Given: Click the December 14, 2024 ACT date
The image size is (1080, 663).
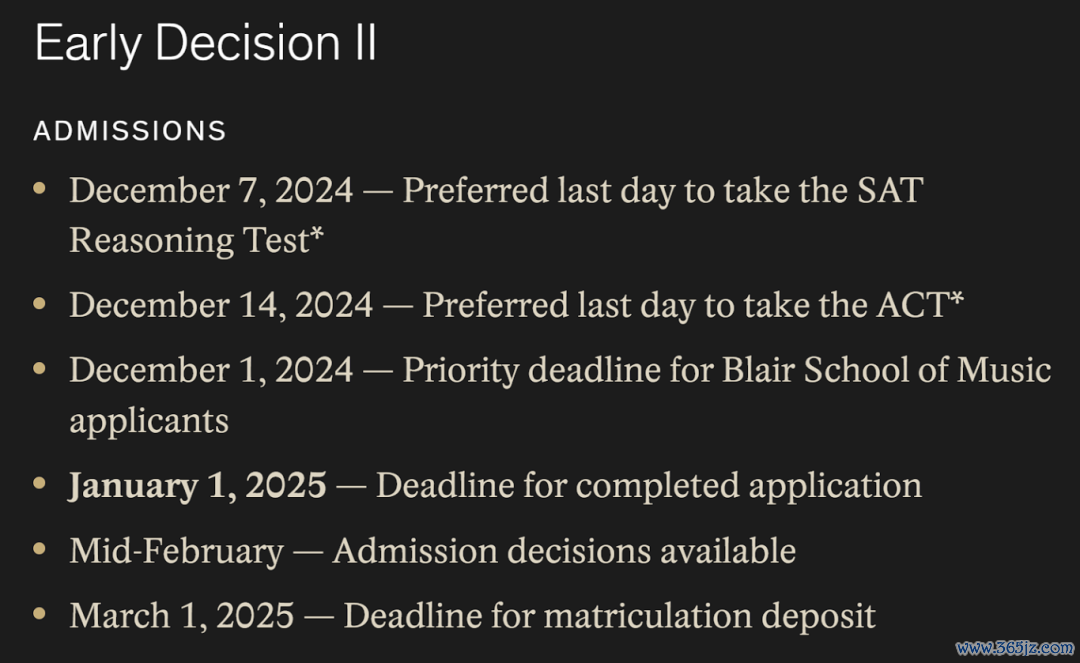Looking at the screenshot, I should click(221, 305).
